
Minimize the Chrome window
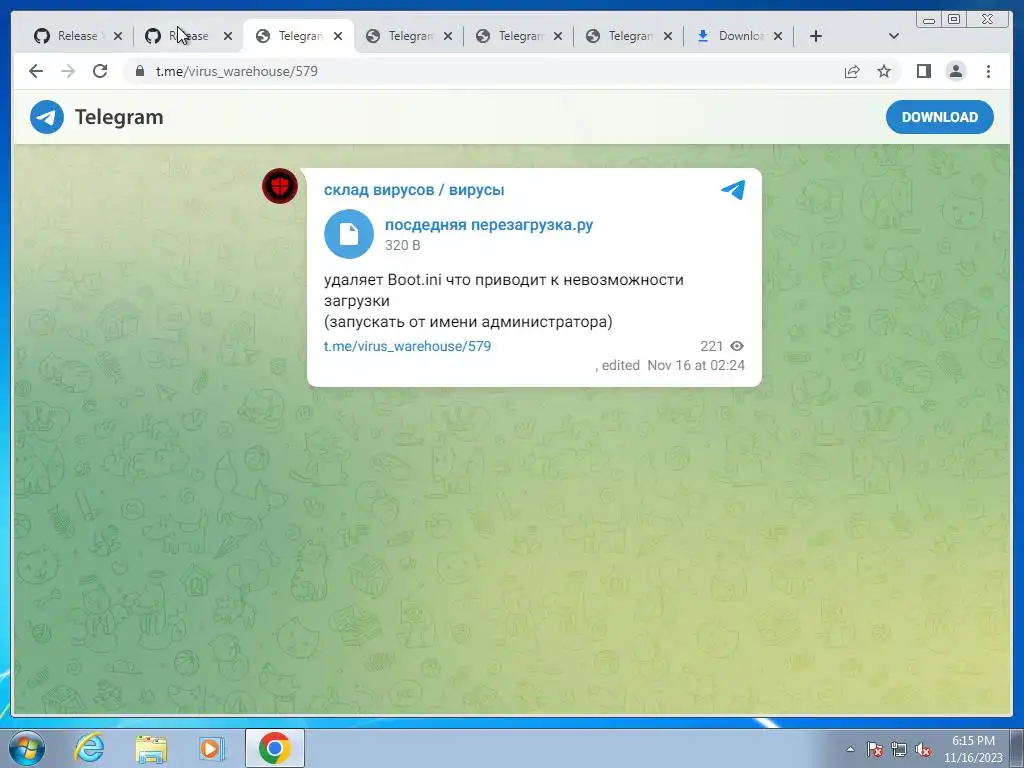click(x=929, y=20)
